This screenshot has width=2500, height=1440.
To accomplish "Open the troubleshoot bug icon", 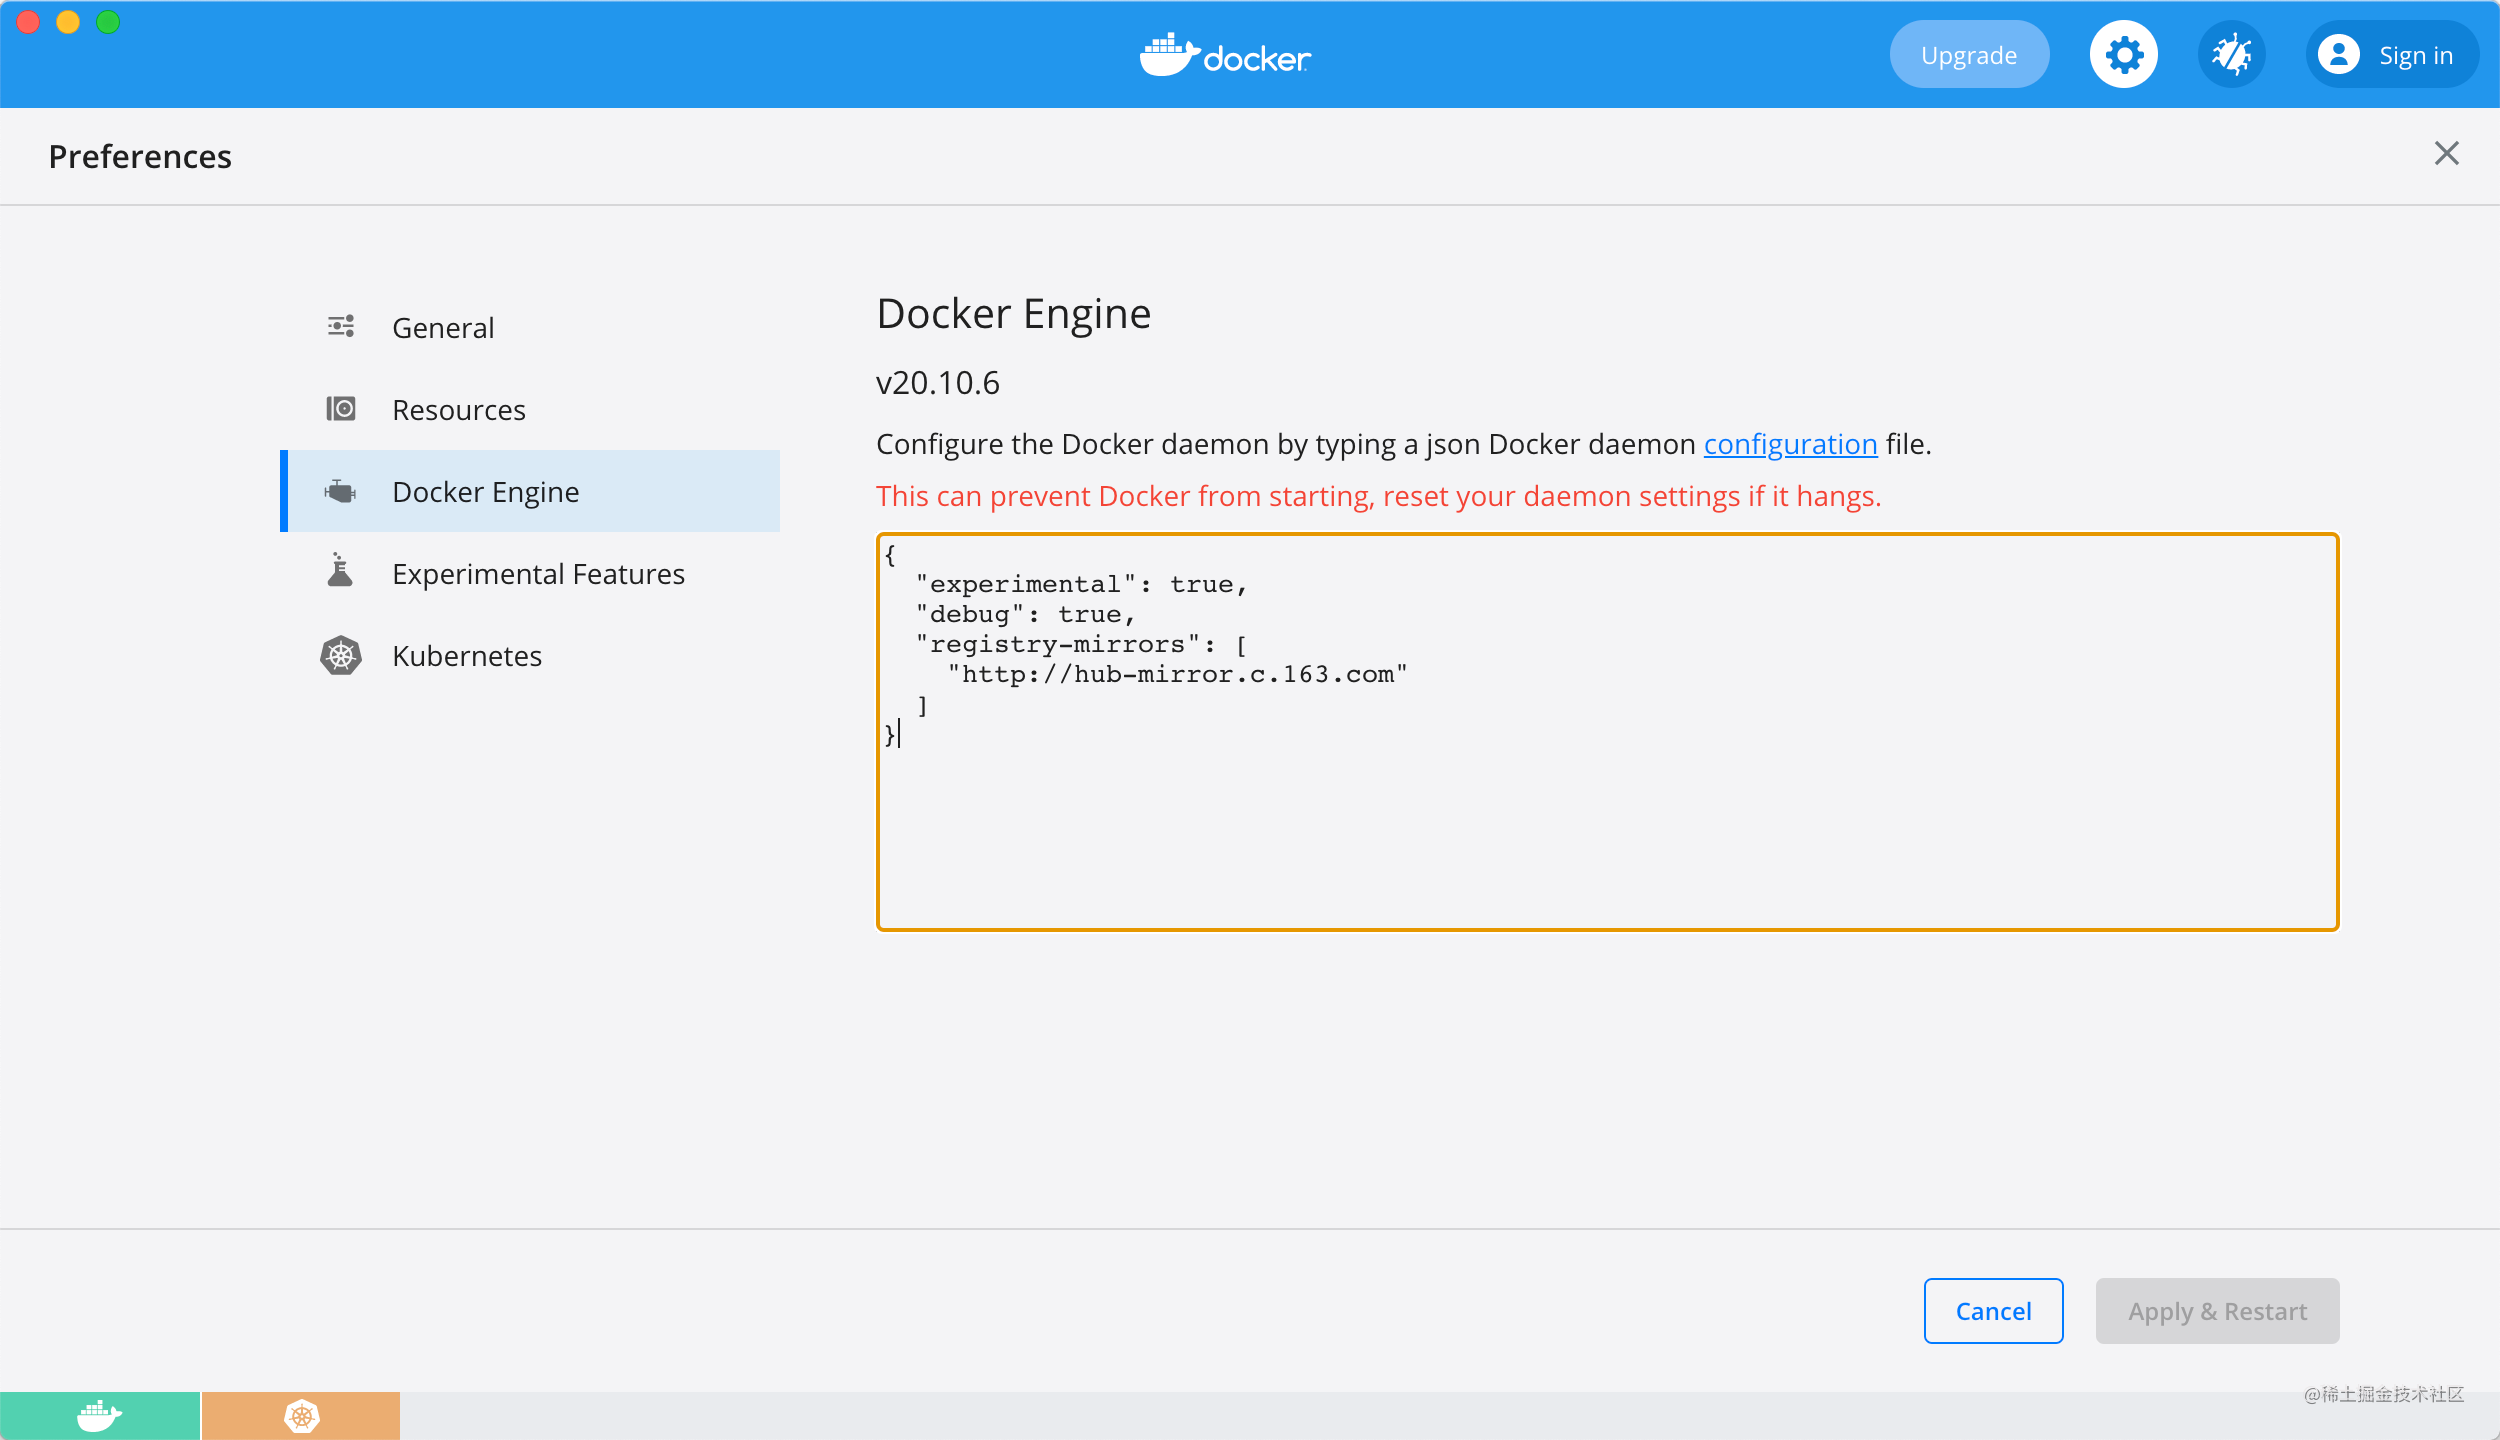I will (2231, 55).
